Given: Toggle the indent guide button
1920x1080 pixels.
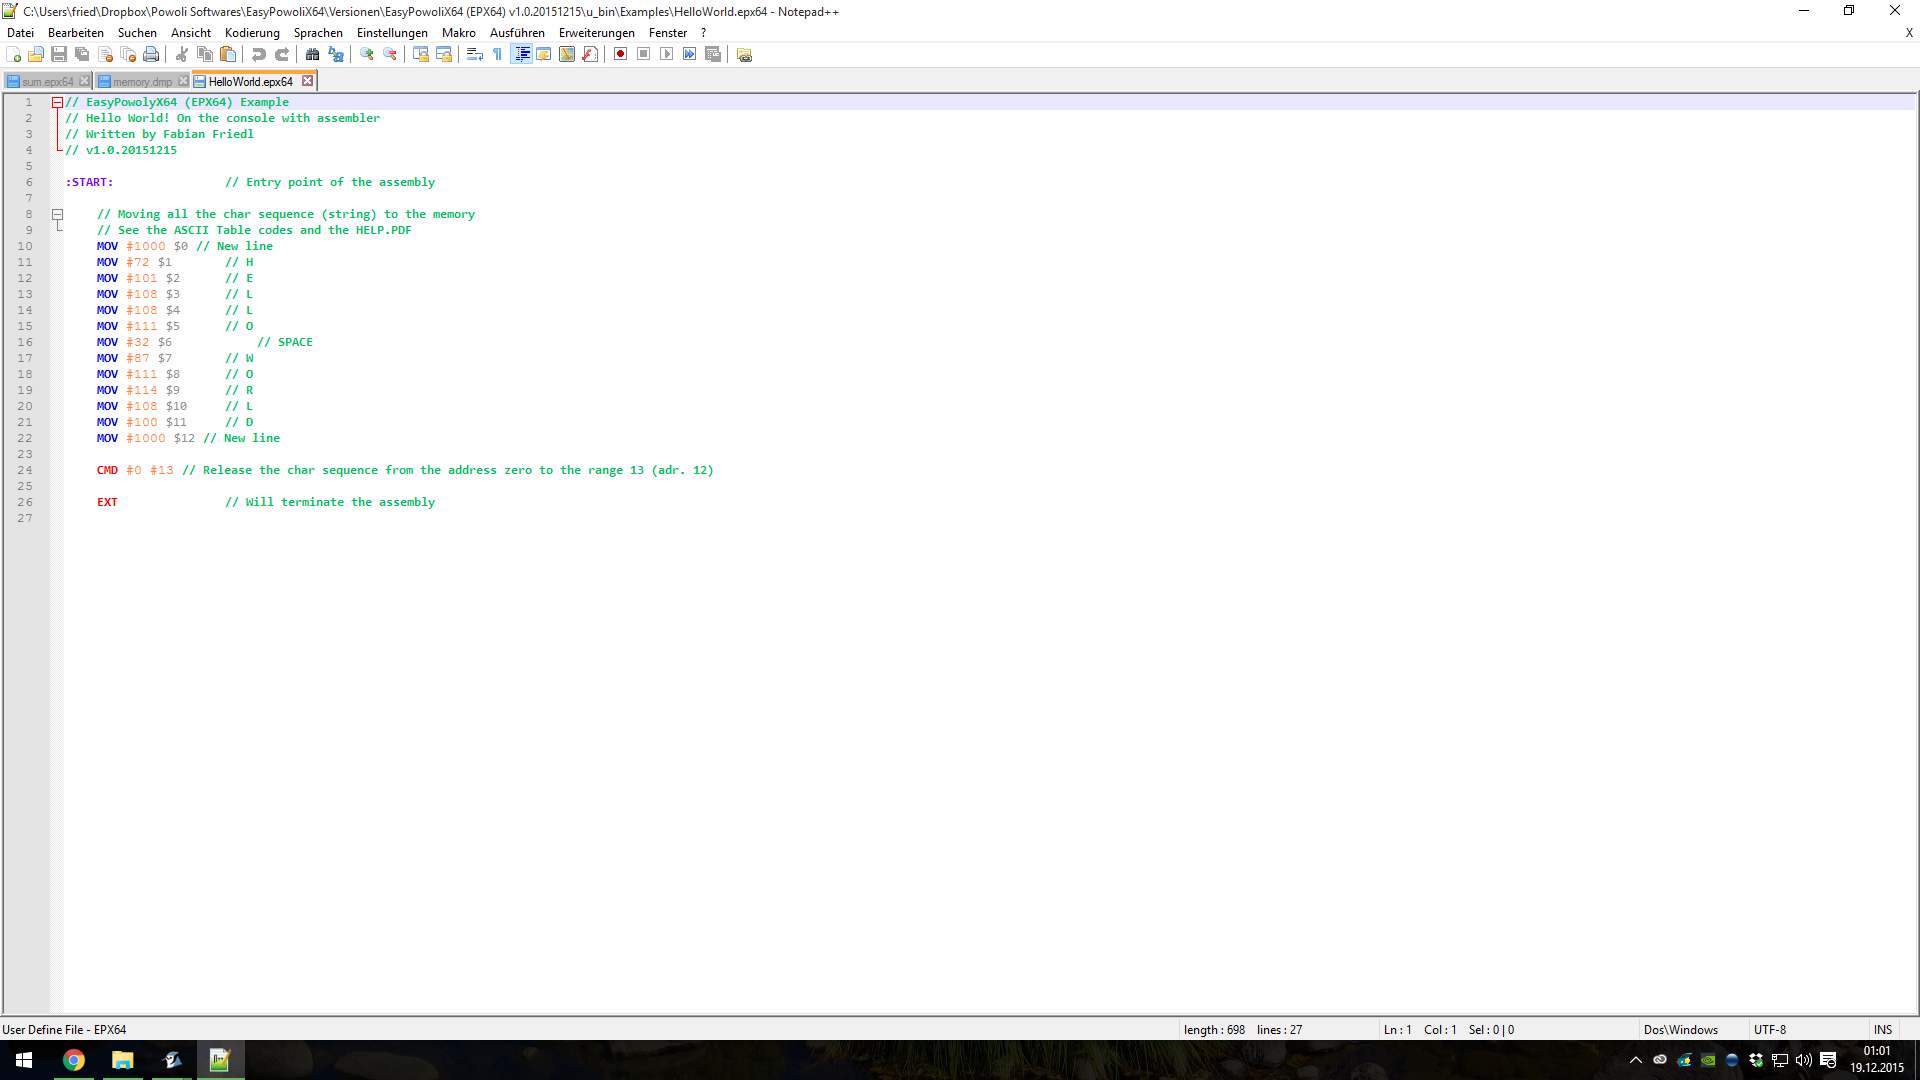Looking at the screenshot, I should (521, 54).
